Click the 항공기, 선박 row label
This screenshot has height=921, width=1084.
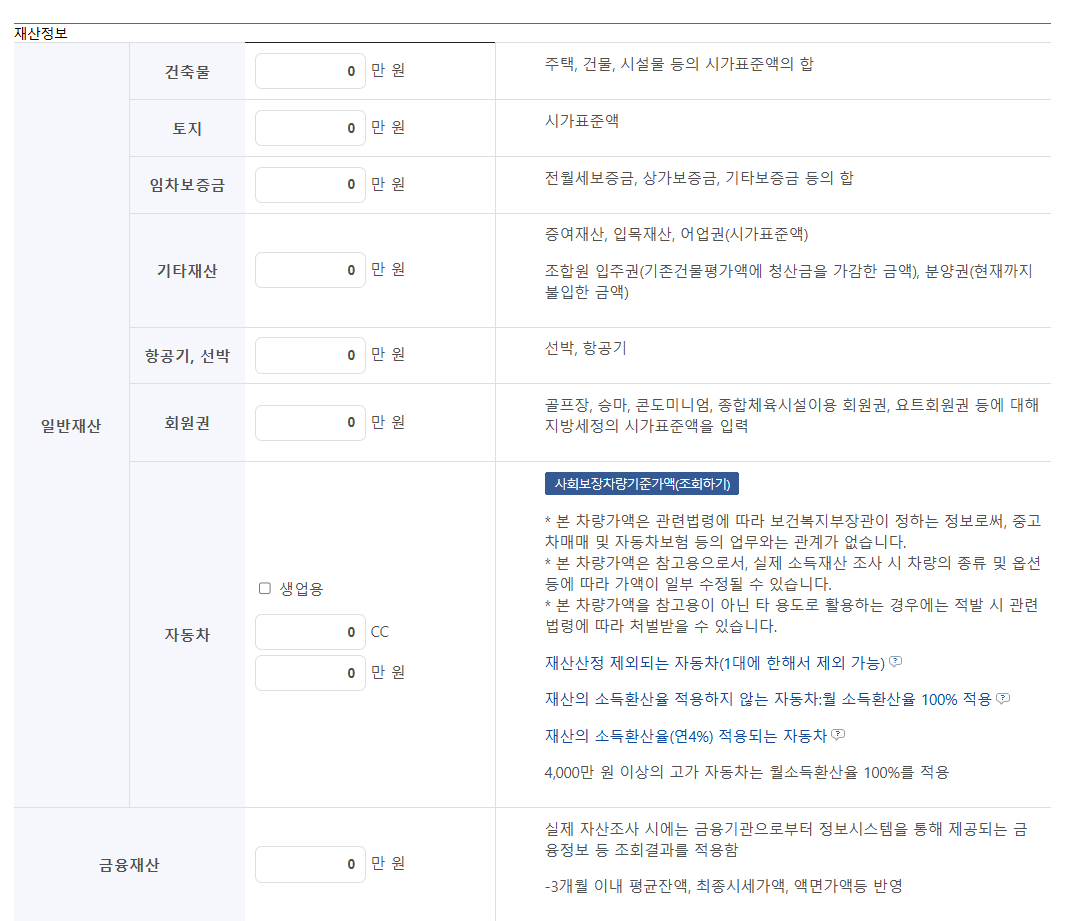[x=187, y=356]
